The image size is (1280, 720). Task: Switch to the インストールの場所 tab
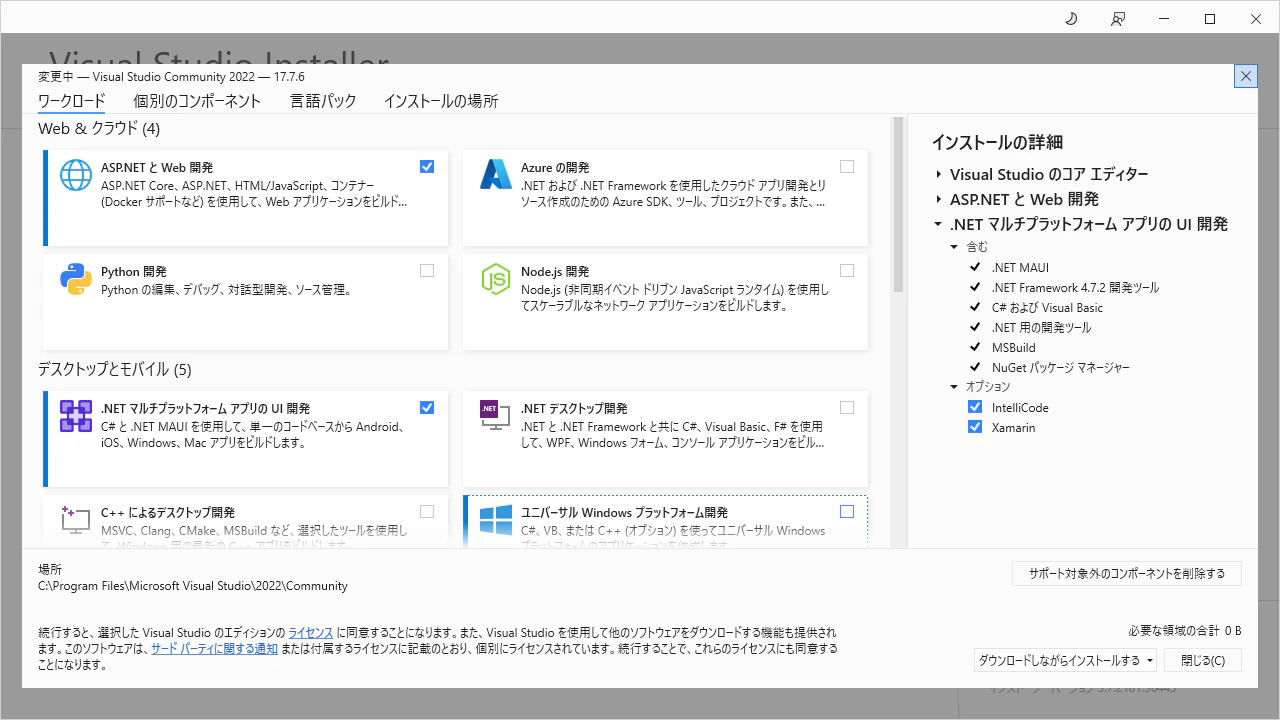coord(441,101)
